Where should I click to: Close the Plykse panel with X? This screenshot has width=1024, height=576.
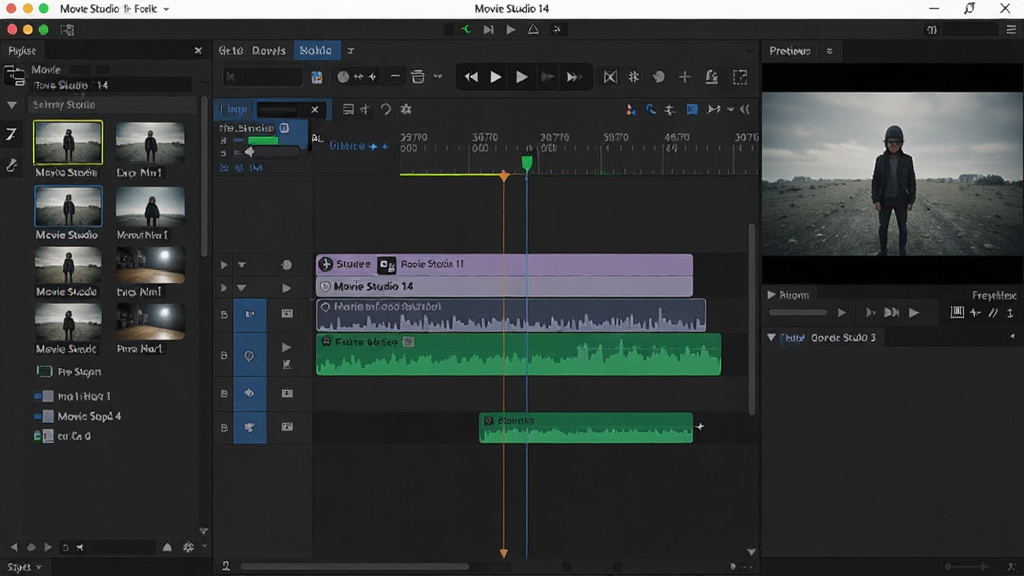click(x=198, y=50)
